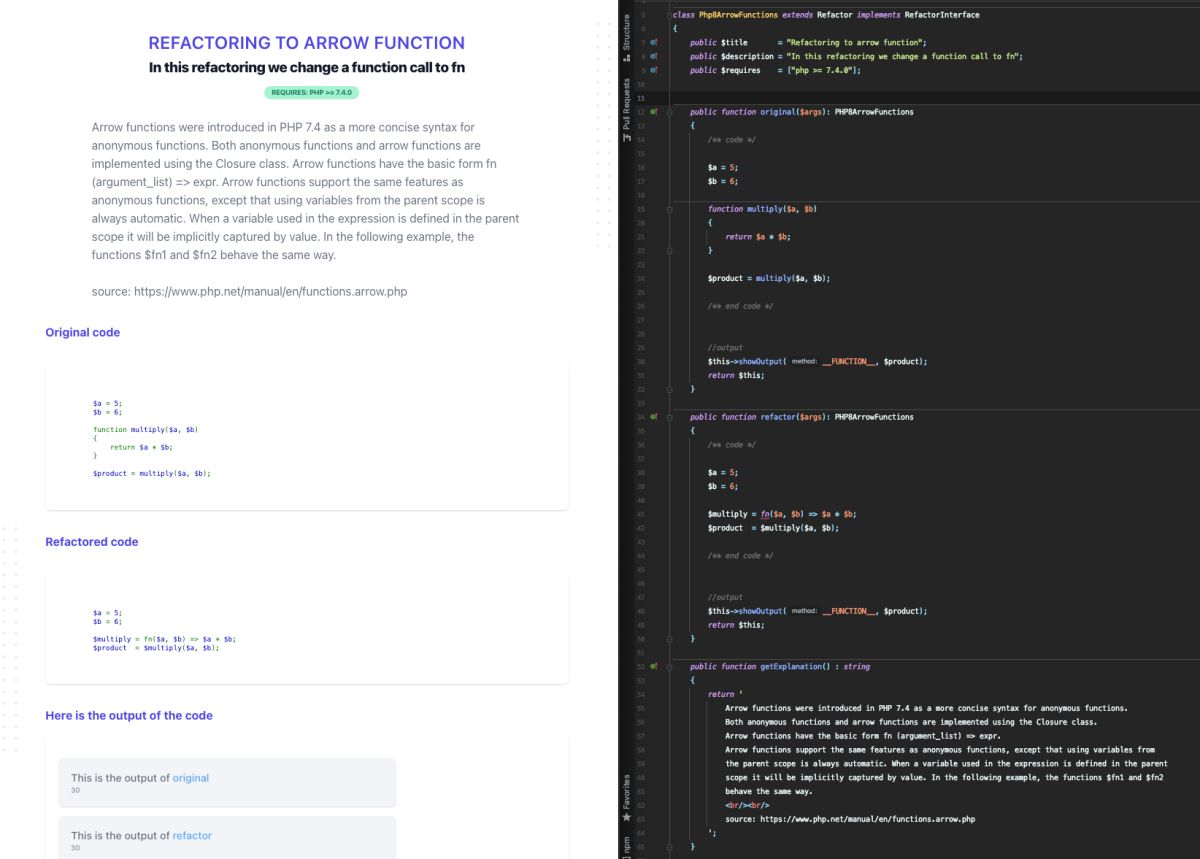1200x859 pixels.
Task: Click the '$requires' property name in editor
Action: 740,71
